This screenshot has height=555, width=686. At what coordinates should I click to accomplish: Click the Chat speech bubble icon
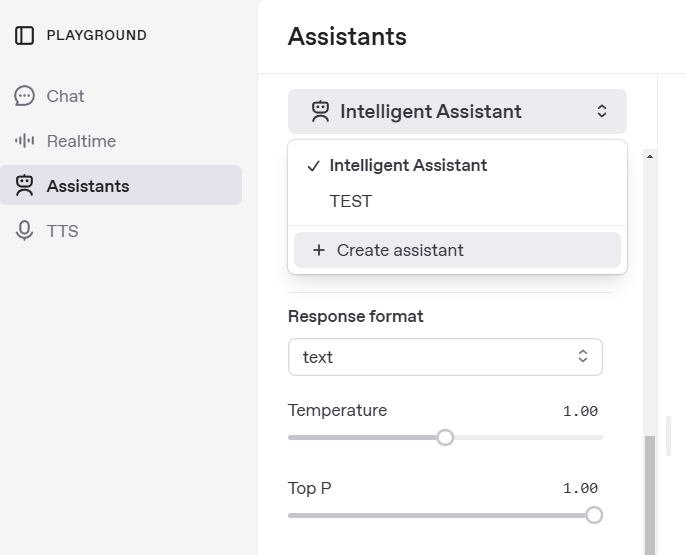click(x=24, y=96)
